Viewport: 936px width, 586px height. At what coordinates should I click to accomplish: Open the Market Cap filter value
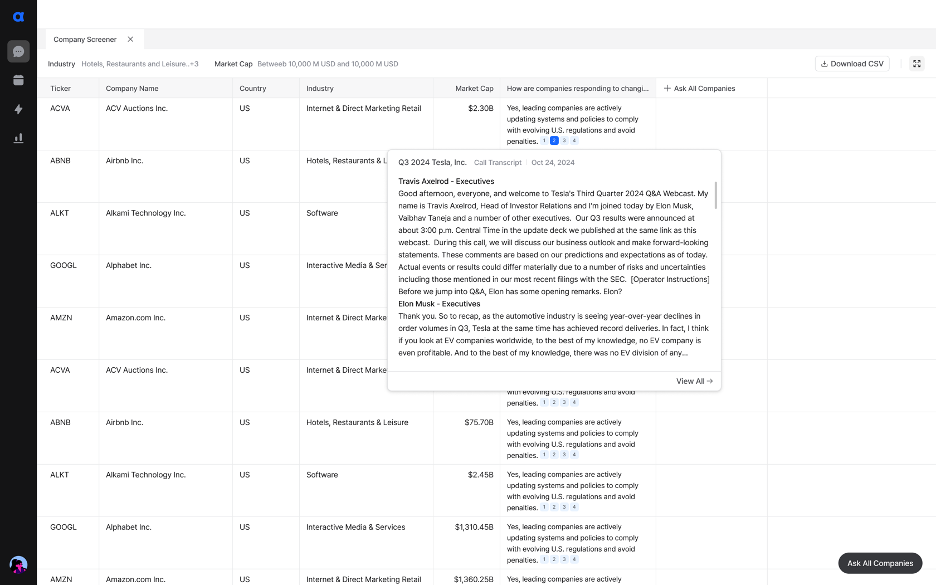tap(328, 64)
